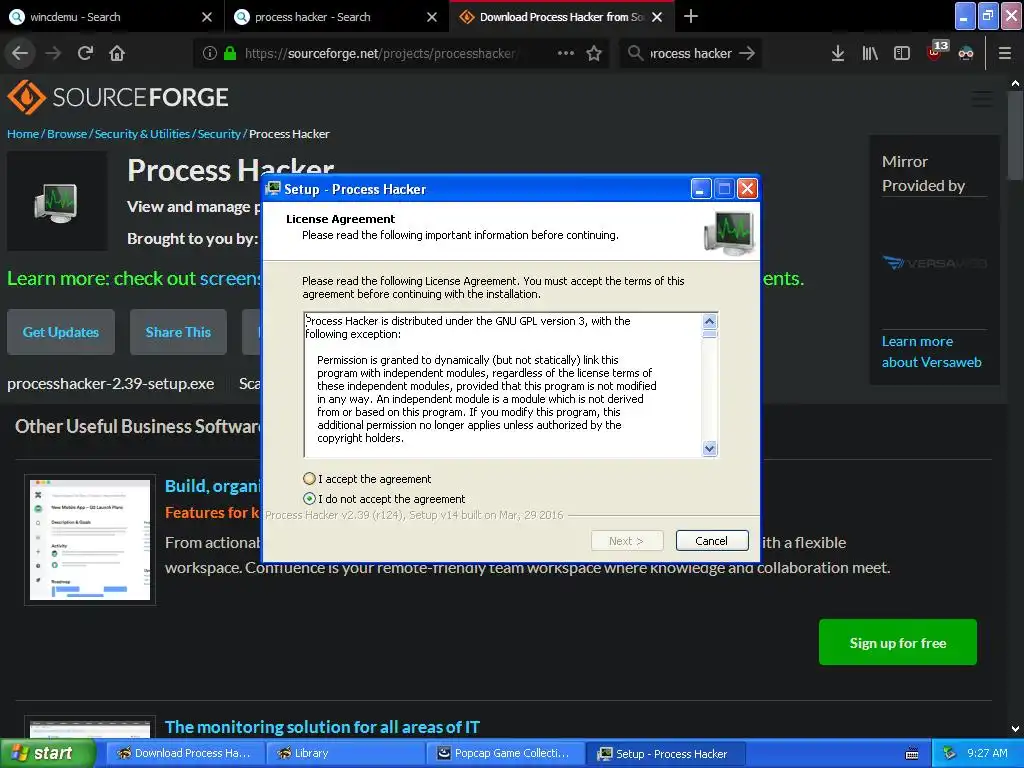Click the search go arrow

[747, 53]
